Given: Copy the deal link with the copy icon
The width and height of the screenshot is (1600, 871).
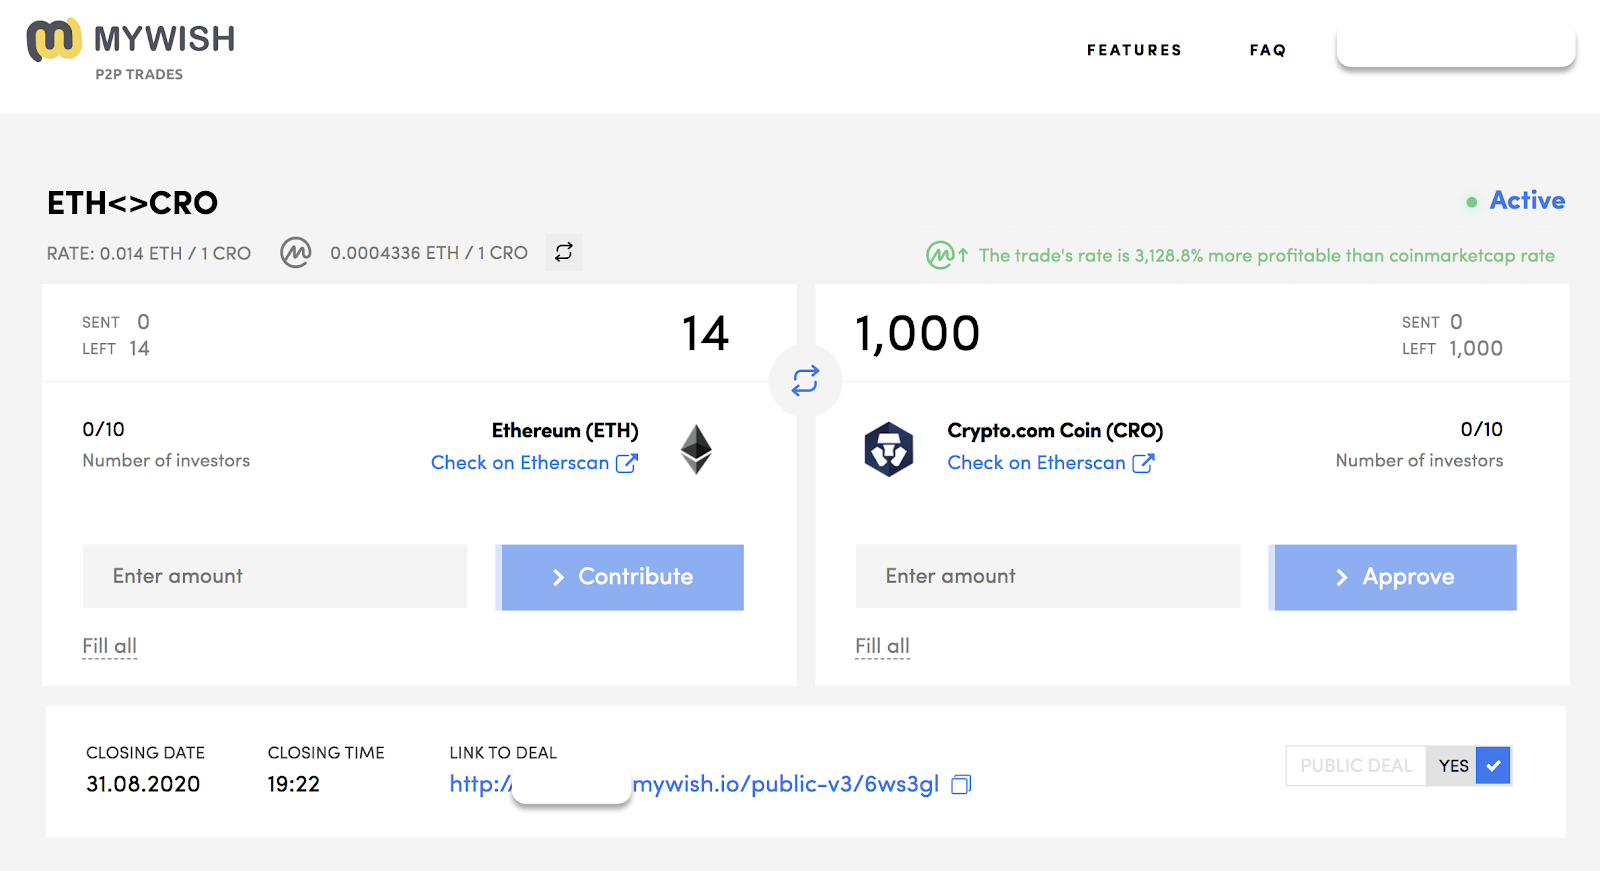Looking at the screenshot, I should [x=961, y=784].
